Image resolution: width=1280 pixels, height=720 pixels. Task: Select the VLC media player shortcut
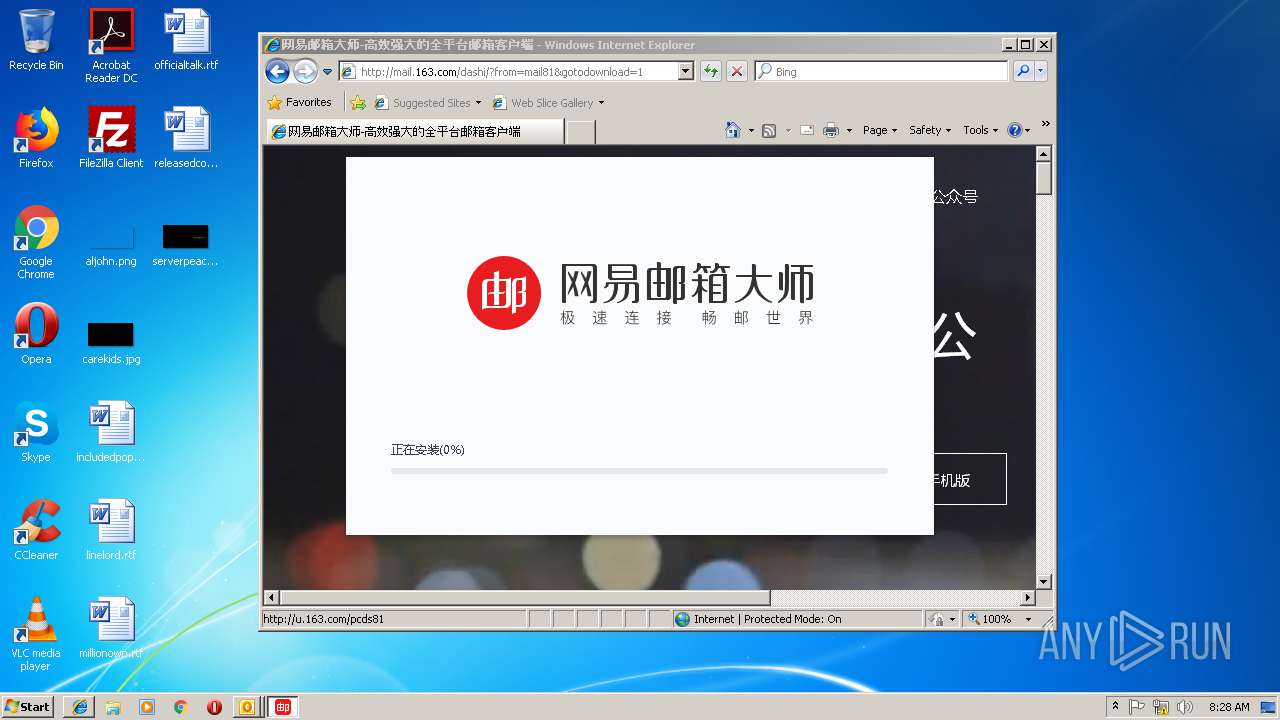[x=36, y=634]
